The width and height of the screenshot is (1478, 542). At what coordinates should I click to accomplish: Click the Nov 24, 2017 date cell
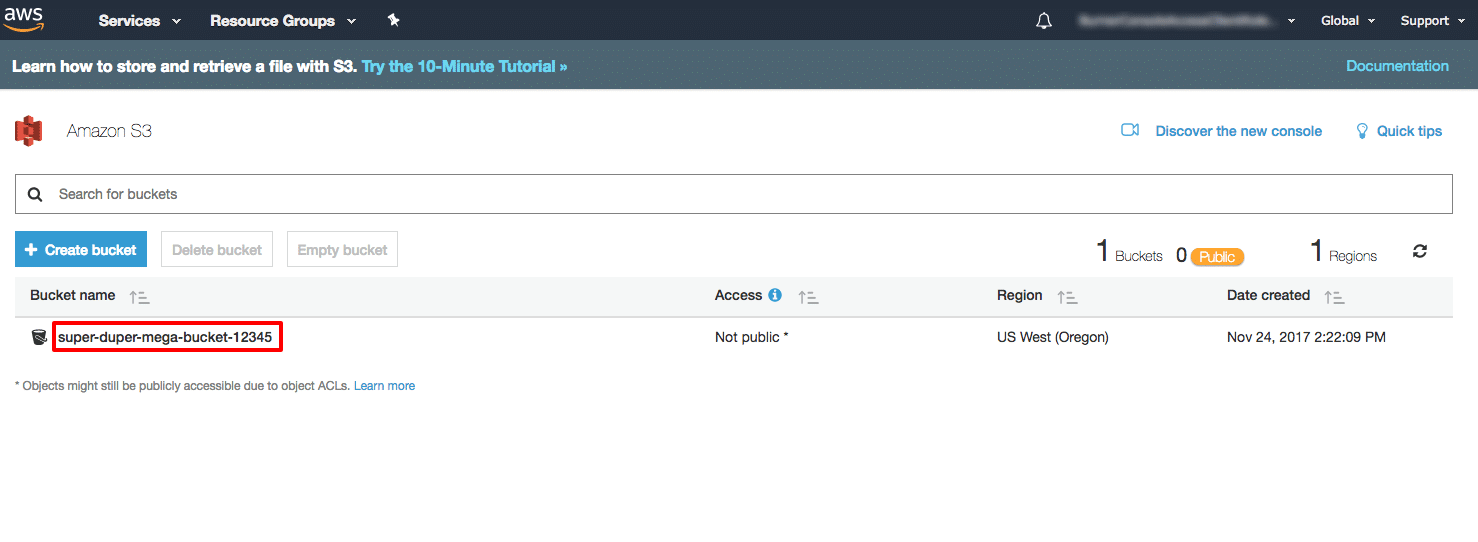coord(1306,337)
